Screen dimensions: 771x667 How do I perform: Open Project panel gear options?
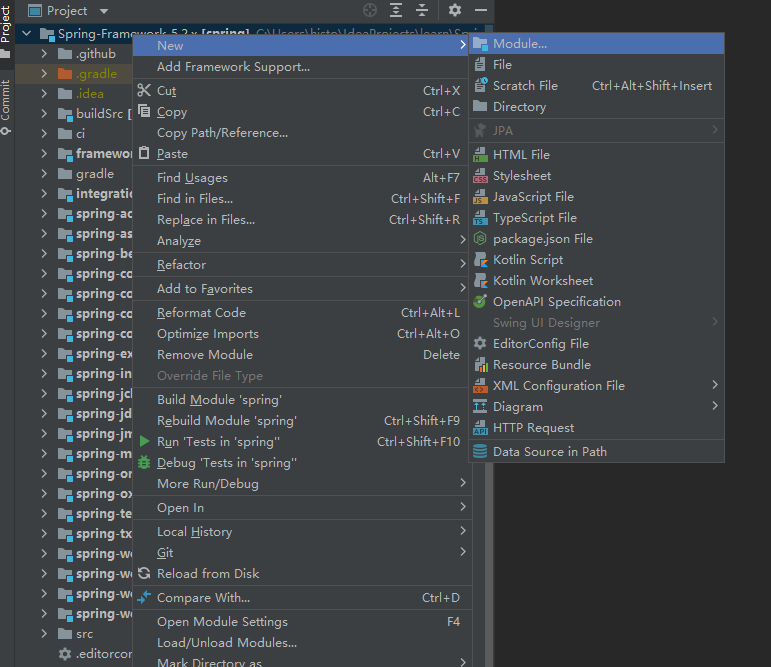pyautogui.click(x=455, y=10)
